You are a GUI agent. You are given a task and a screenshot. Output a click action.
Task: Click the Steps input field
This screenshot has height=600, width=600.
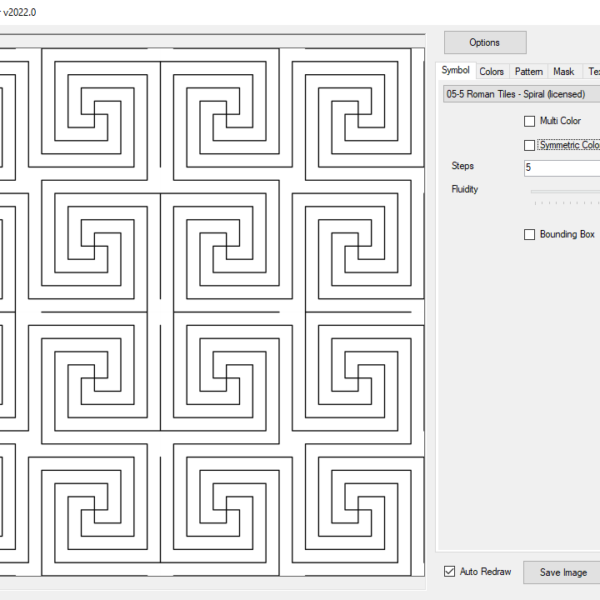click(x=562, y=168)
